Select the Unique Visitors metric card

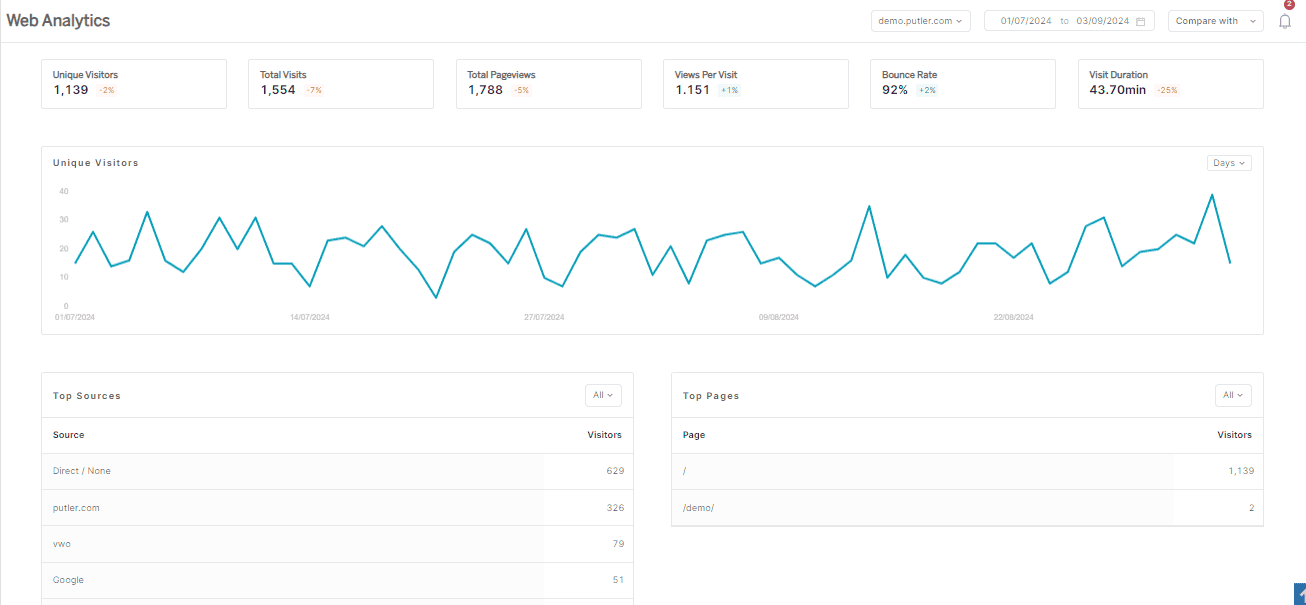coord(134,84)
